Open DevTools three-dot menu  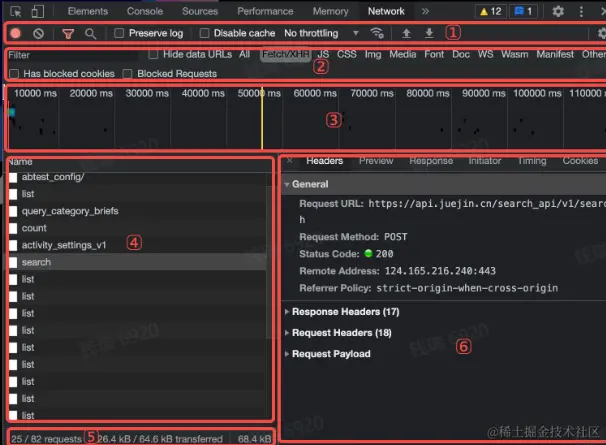click(581, 12)
